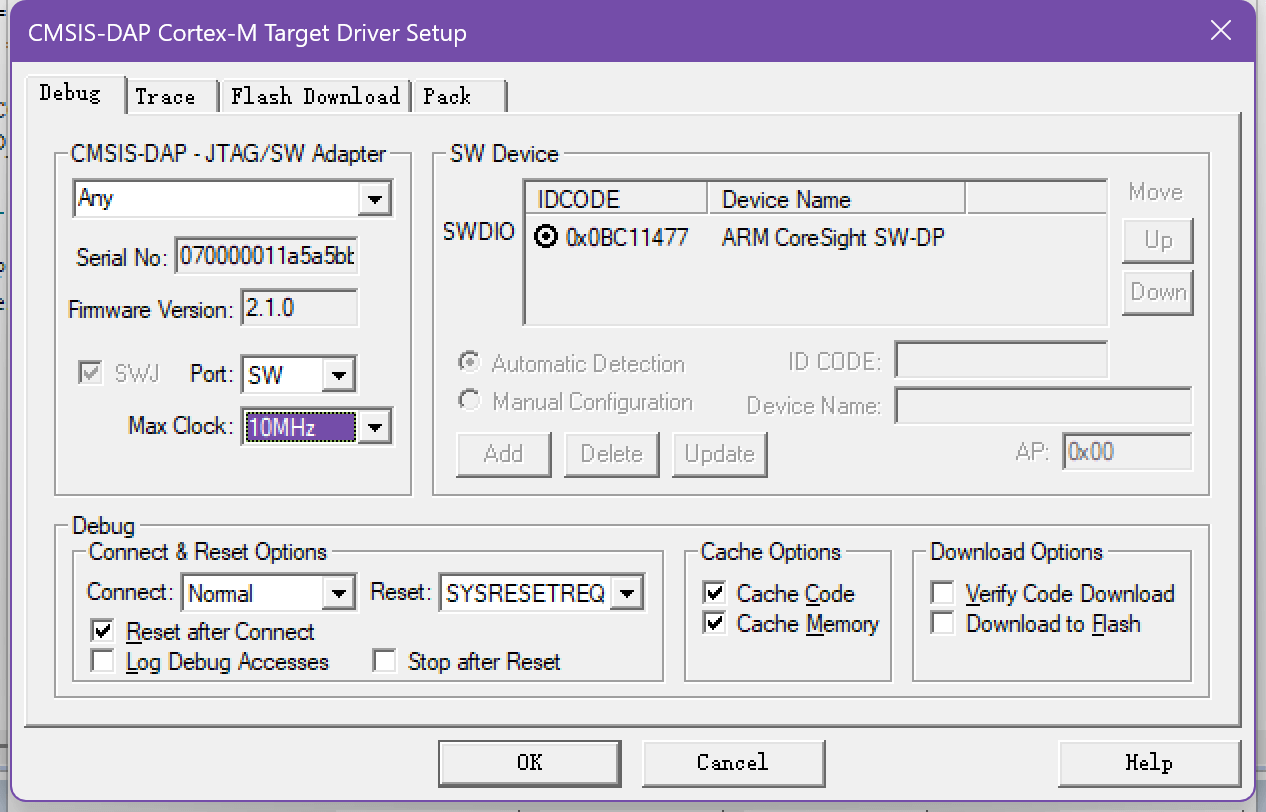Open the Flash Download tab

(315, 96)
